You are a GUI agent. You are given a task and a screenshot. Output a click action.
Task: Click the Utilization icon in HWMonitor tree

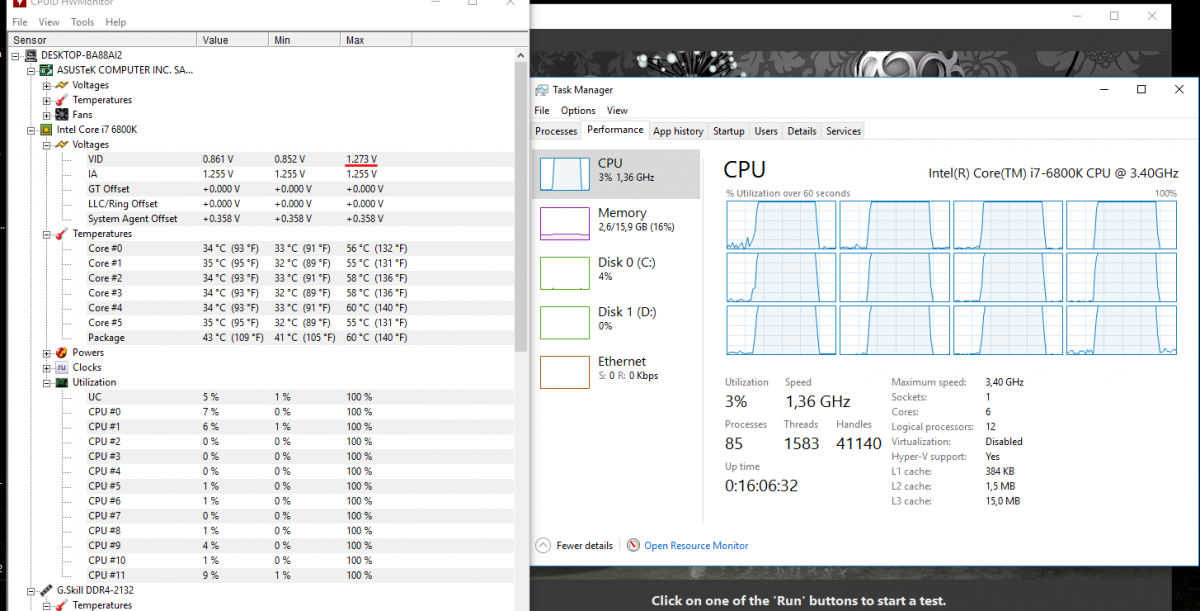[x=62, y=382]
